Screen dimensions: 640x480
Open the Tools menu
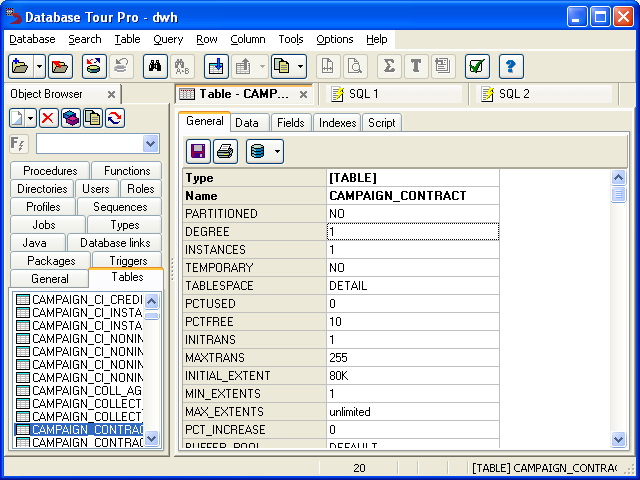click(x=291, y=39)
